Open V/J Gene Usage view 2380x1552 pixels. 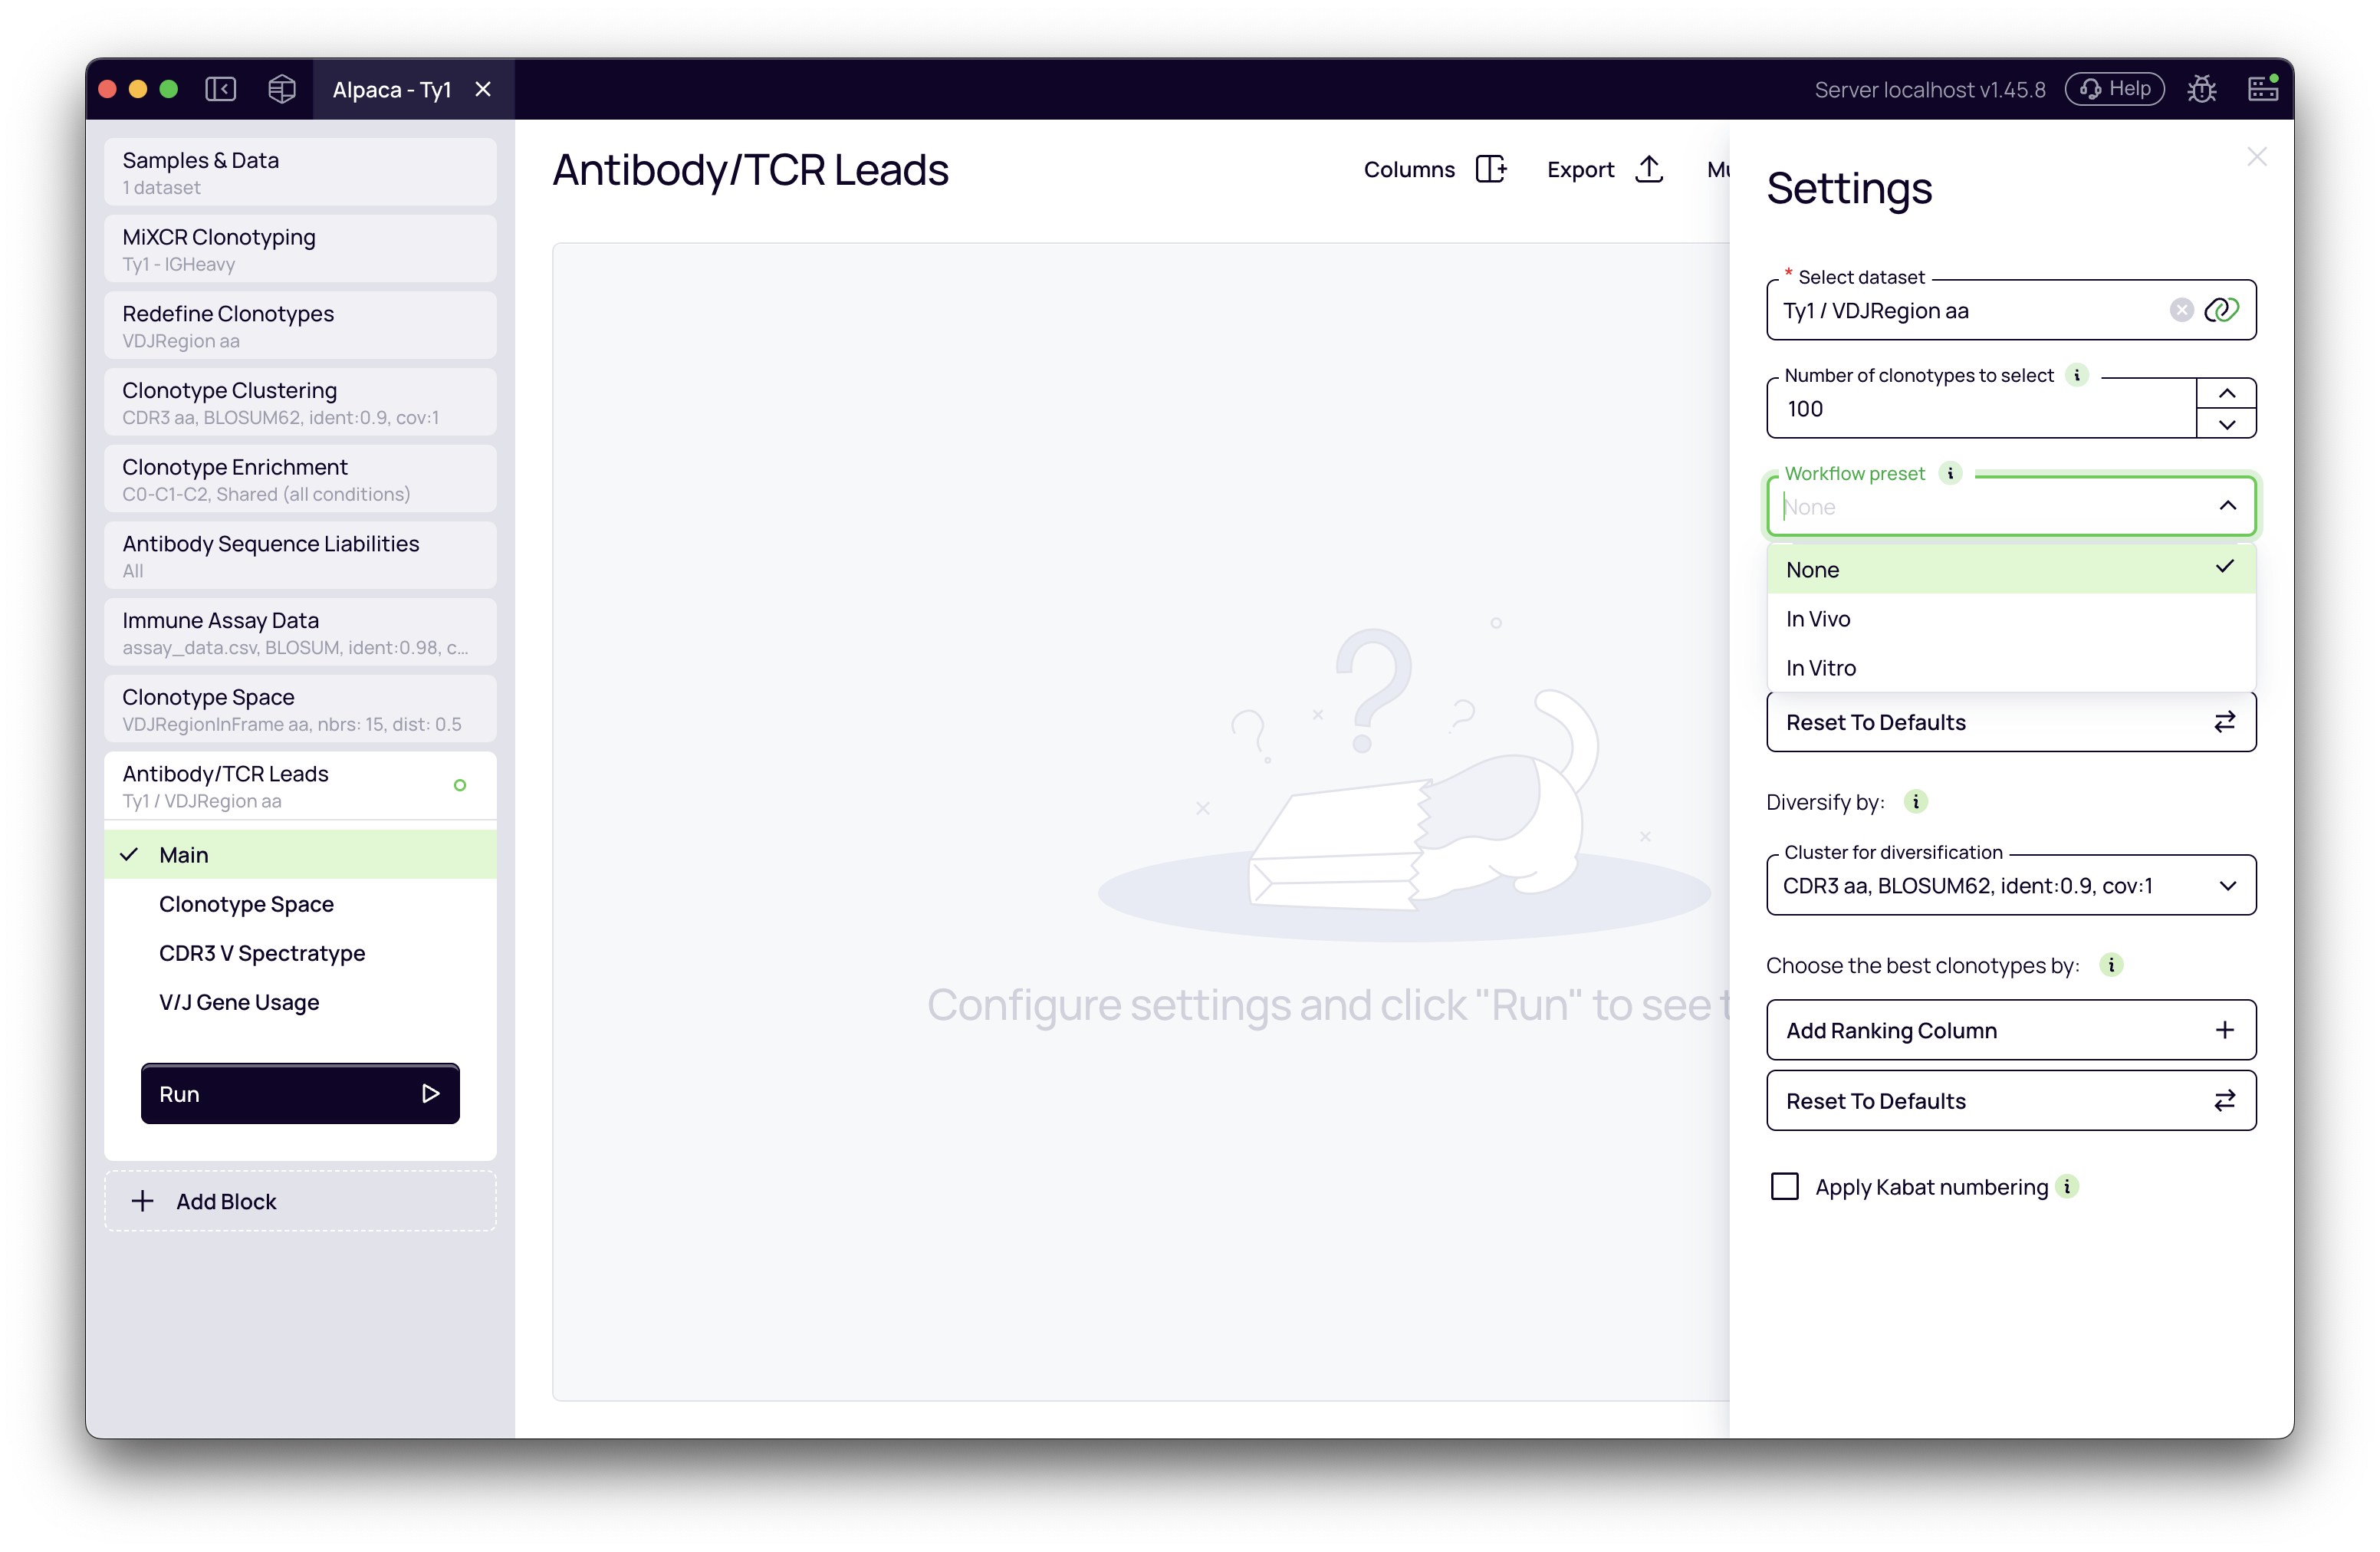[x=239, y=1002]
